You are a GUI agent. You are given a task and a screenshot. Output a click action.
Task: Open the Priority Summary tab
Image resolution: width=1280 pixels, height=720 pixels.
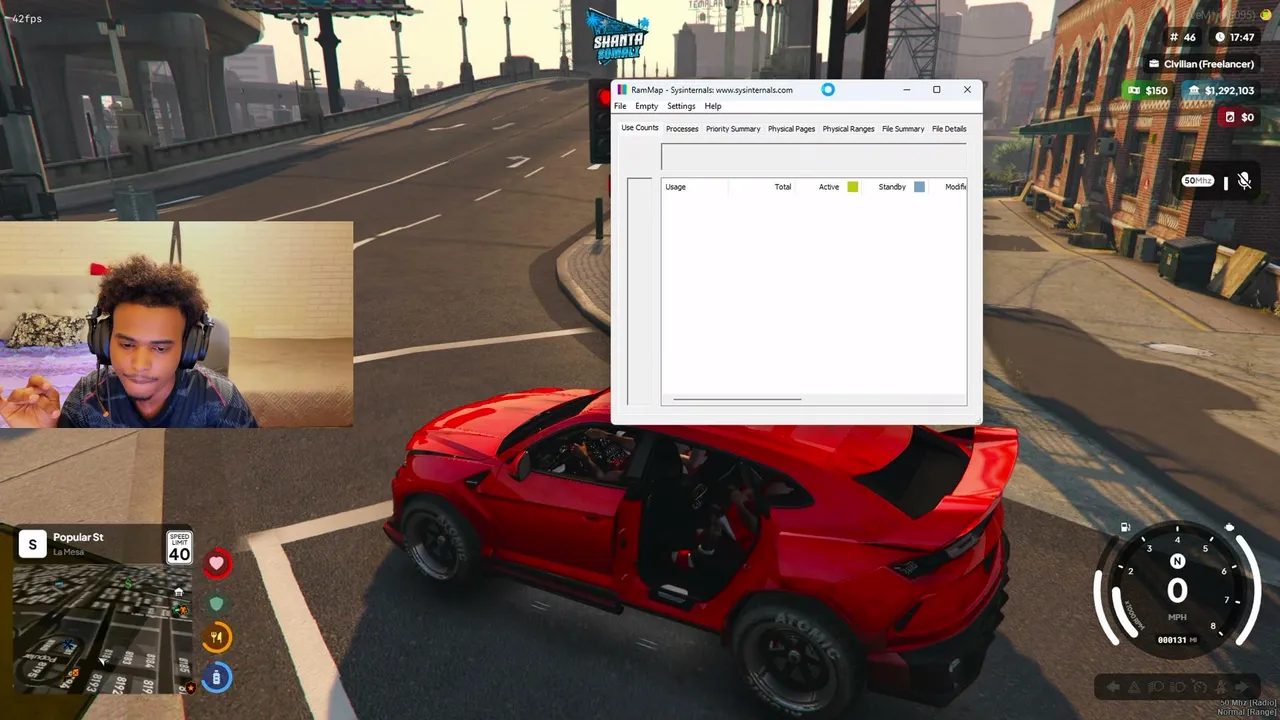[x=733, y=129]
